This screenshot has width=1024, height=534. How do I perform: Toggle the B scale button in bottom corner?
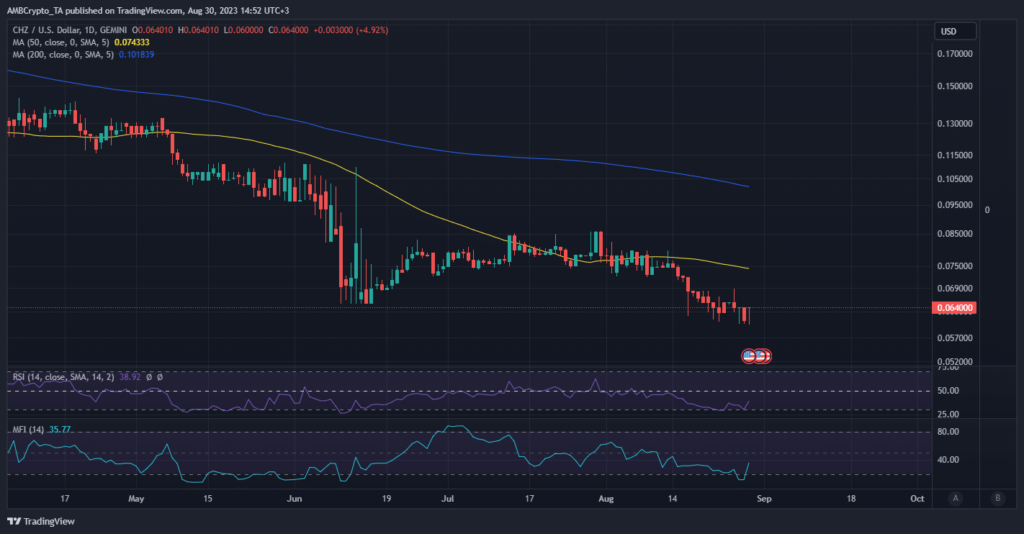996,497
